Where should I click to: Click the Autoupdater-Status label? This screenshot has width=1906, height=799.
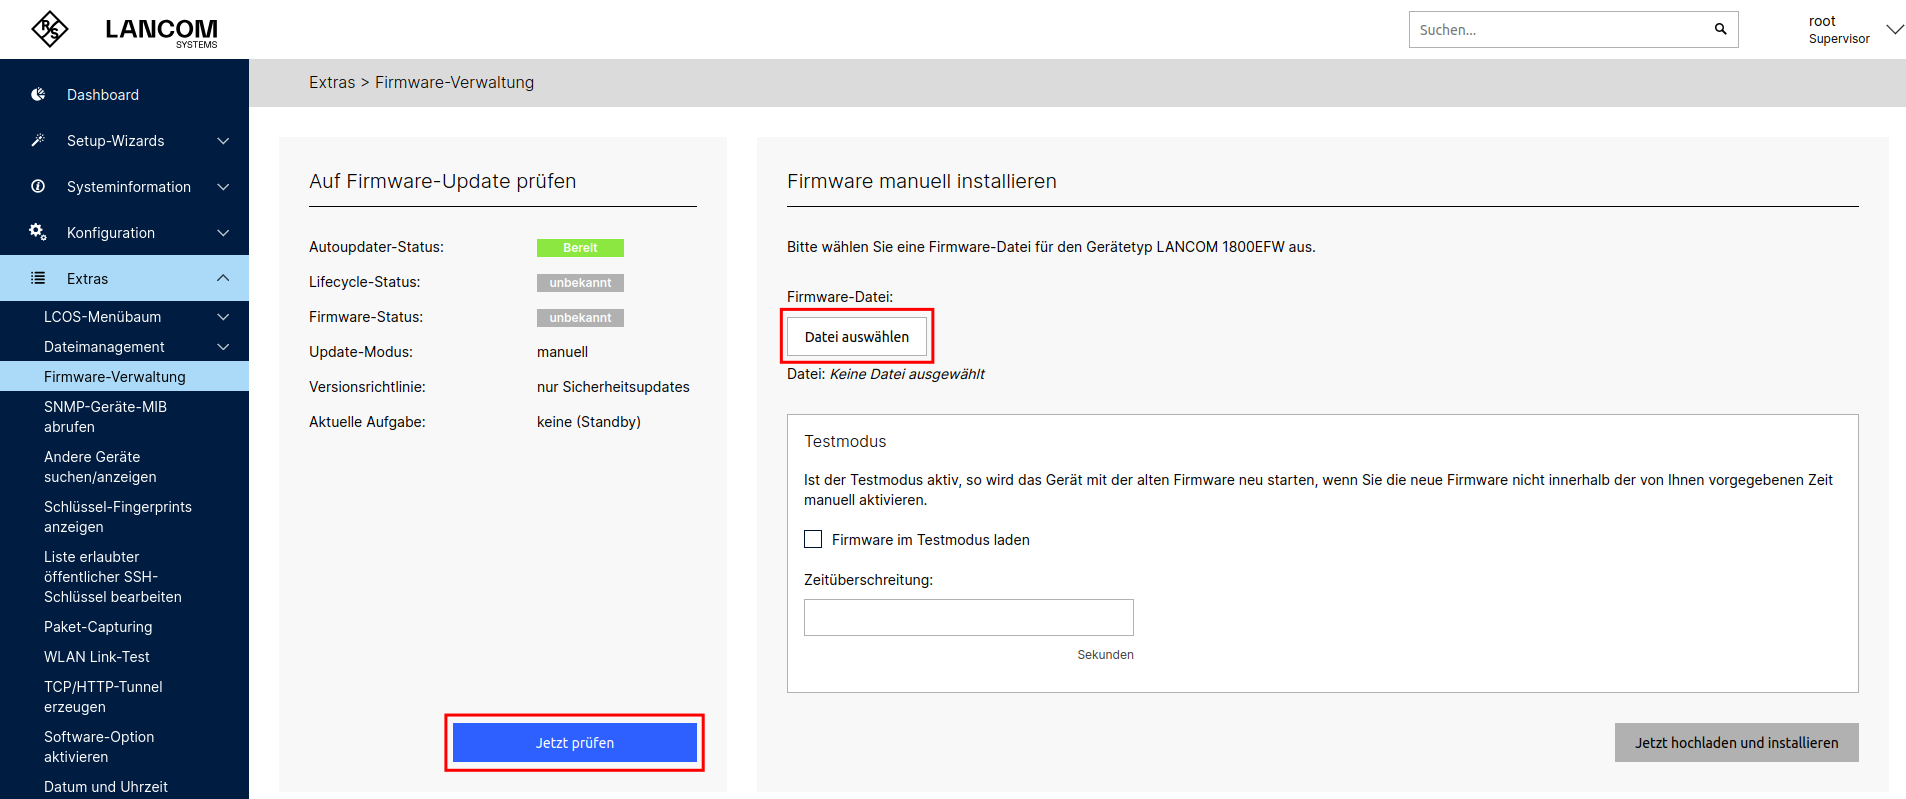click(376, 247)
